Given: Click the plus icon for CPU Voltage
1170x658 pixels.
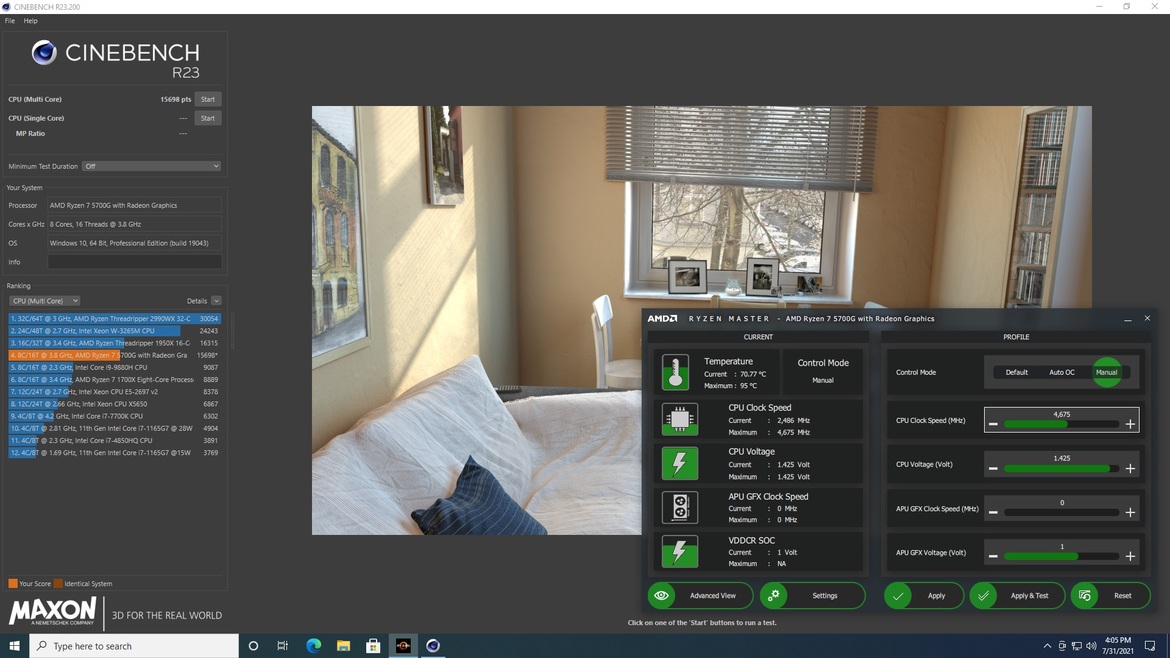Looking at the screenshot, I should 1130,468.
